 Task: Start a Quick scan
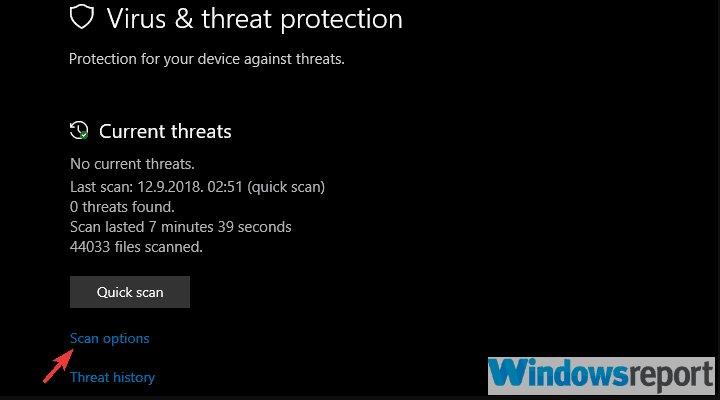click(129, 292)
